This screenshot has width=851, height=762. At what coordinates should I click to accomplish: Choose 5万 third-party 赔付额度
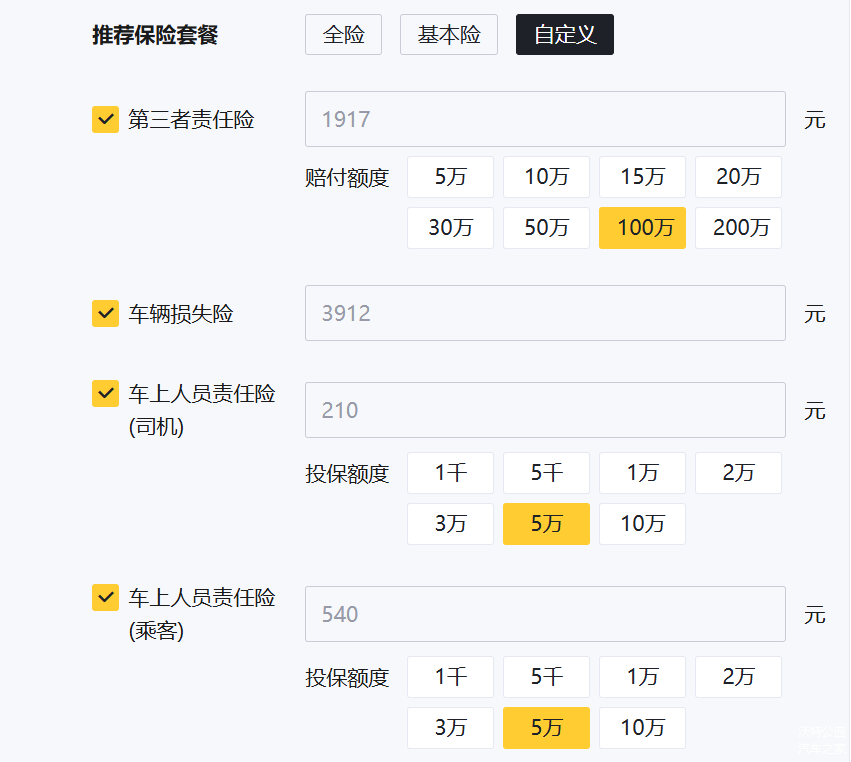(x=450, y=177)
